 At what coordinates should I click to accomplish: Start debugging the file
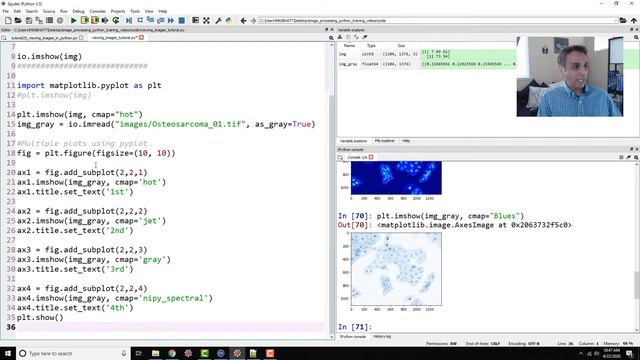129,20
